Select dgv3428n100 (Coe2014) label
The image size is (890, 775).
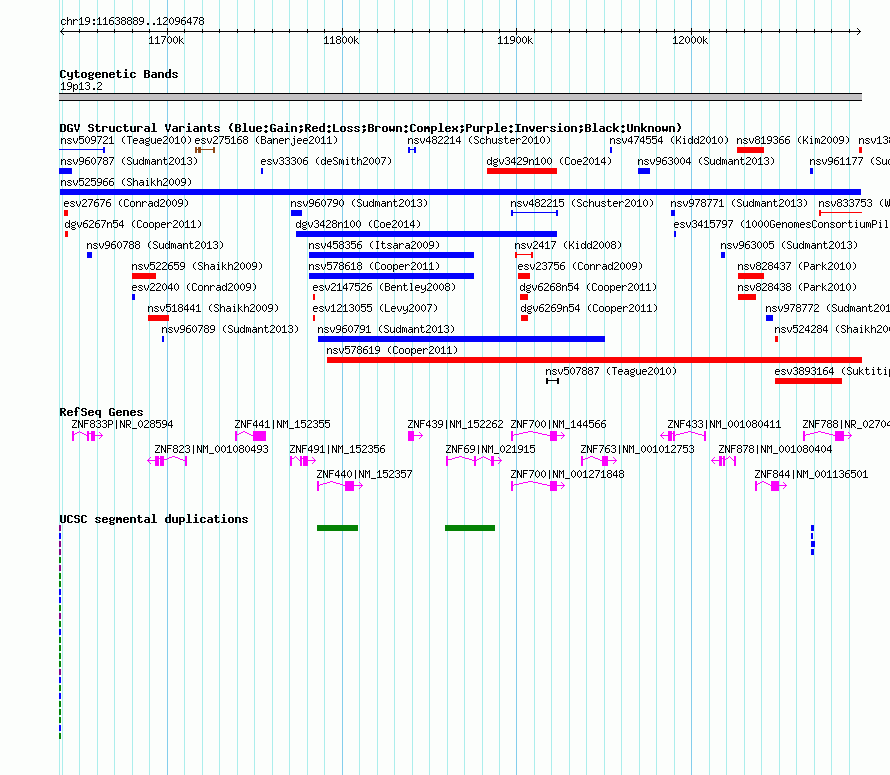pos(358,224)
